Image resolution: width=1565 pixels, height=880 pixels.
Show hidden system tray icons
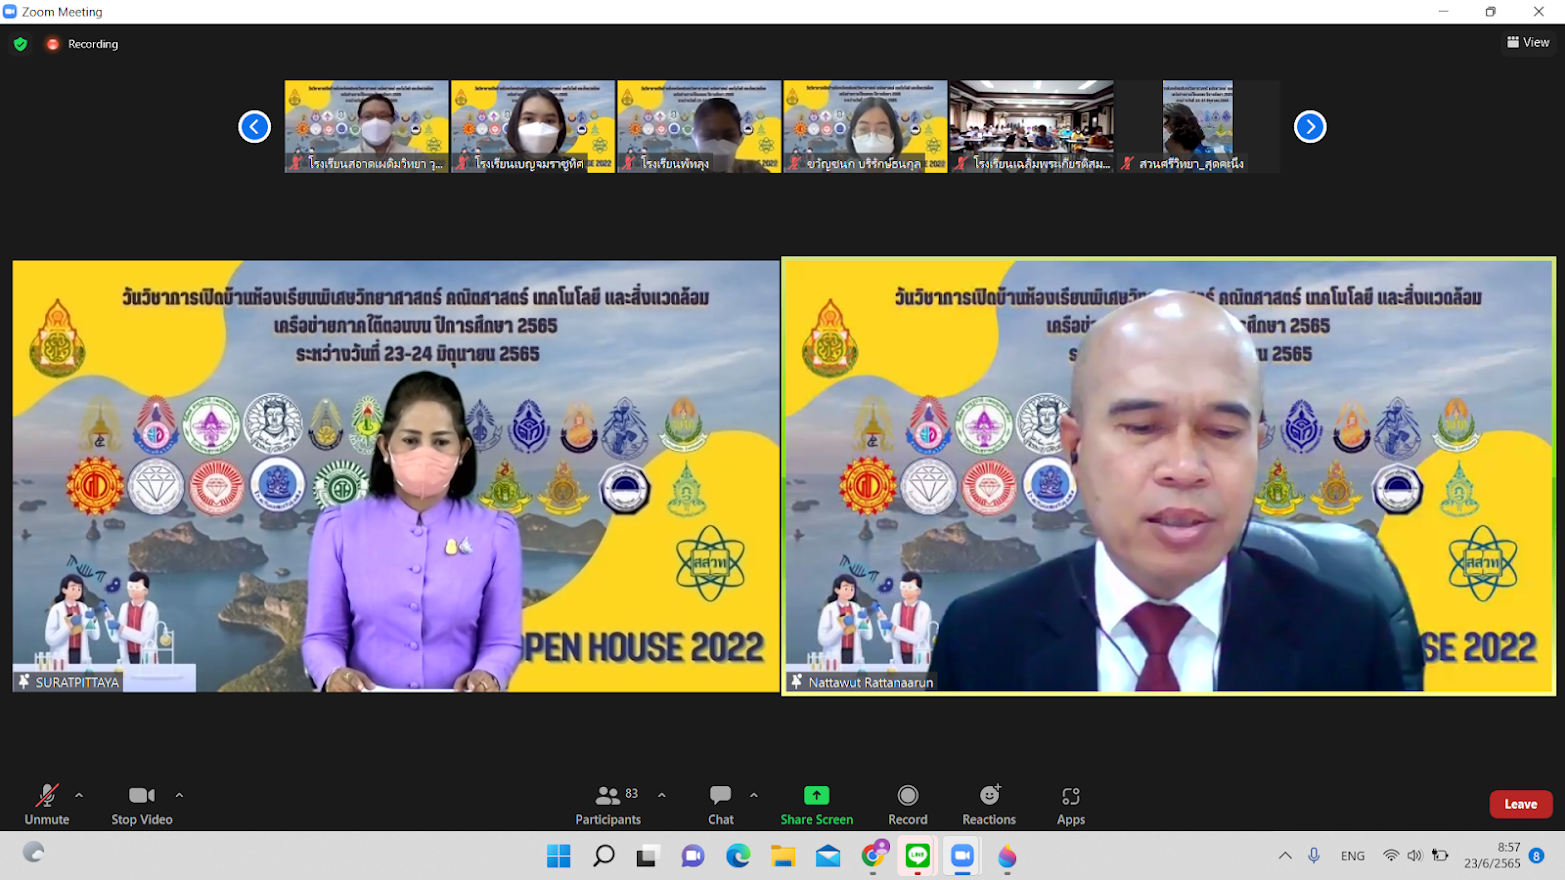pyautogui.click(x=1285, y=856)
